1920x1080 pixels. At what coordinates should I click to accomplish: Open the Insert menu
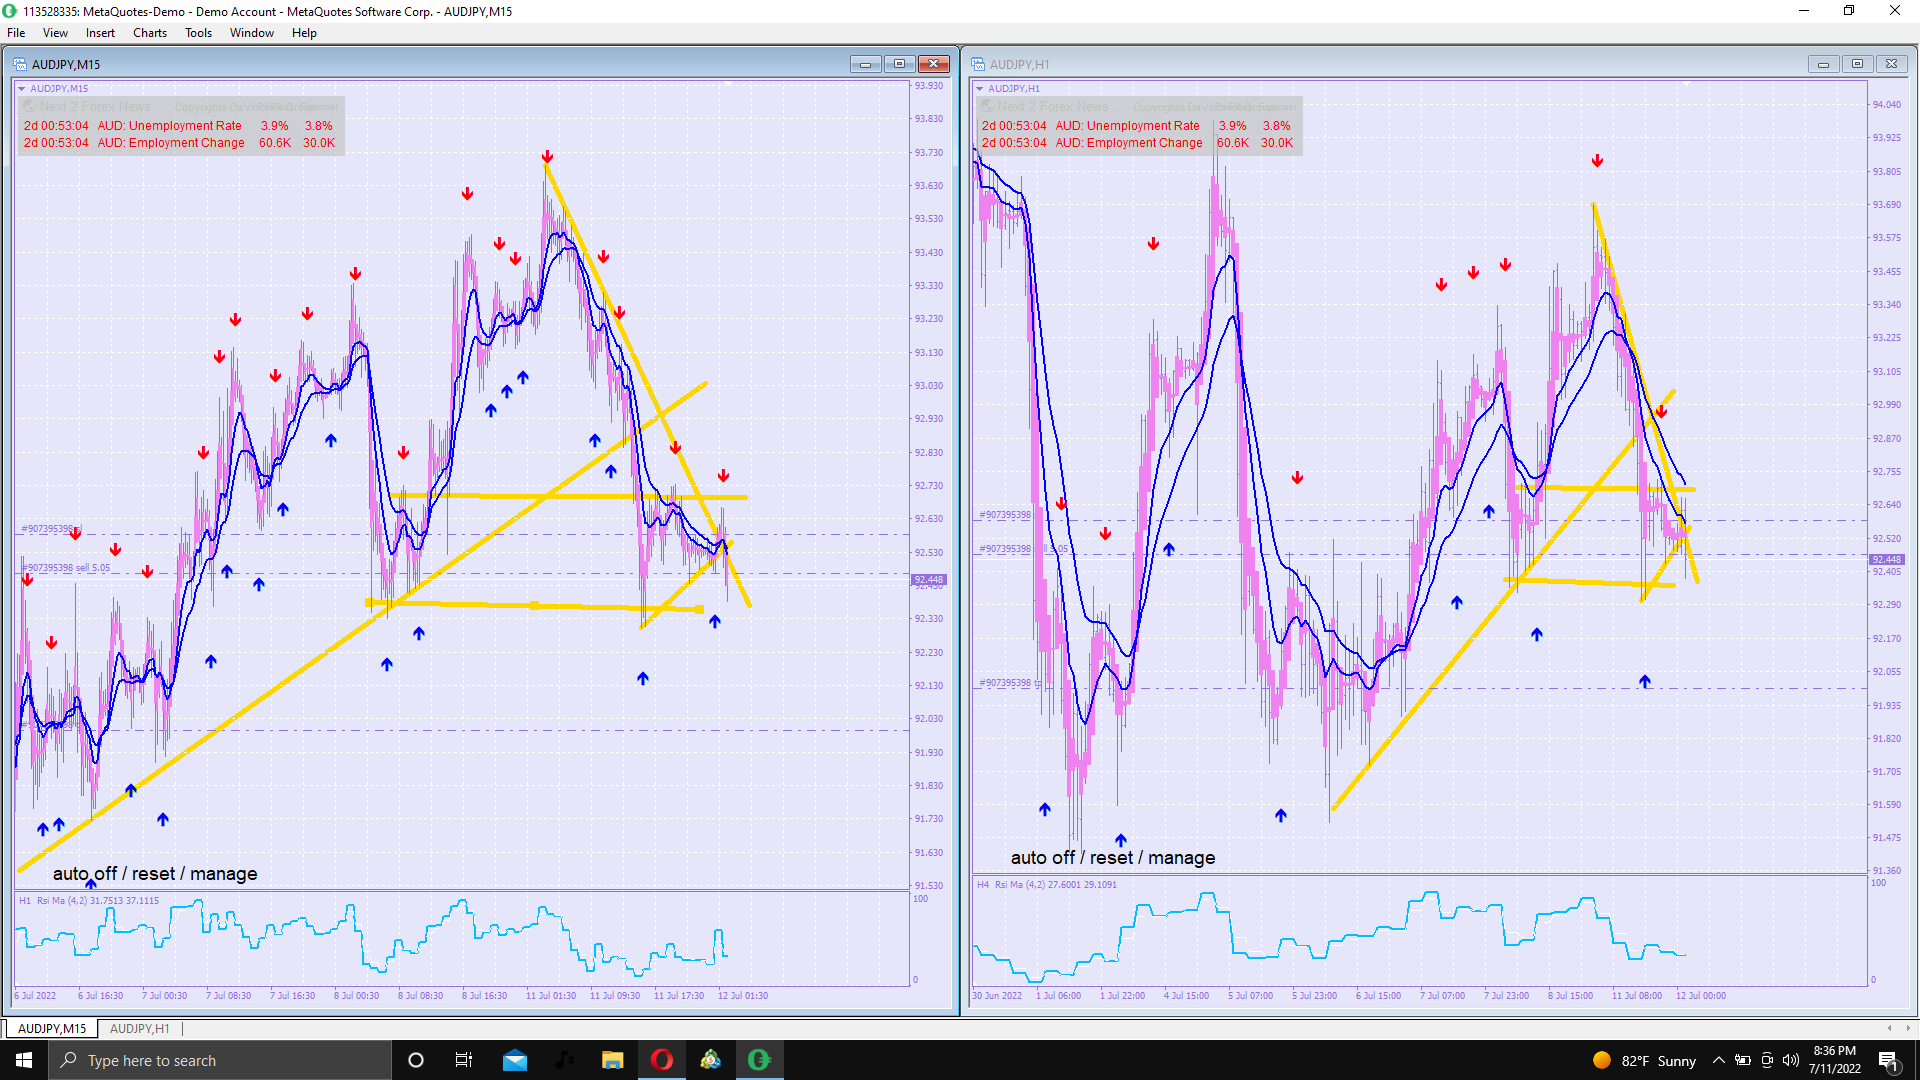[100, 33]
